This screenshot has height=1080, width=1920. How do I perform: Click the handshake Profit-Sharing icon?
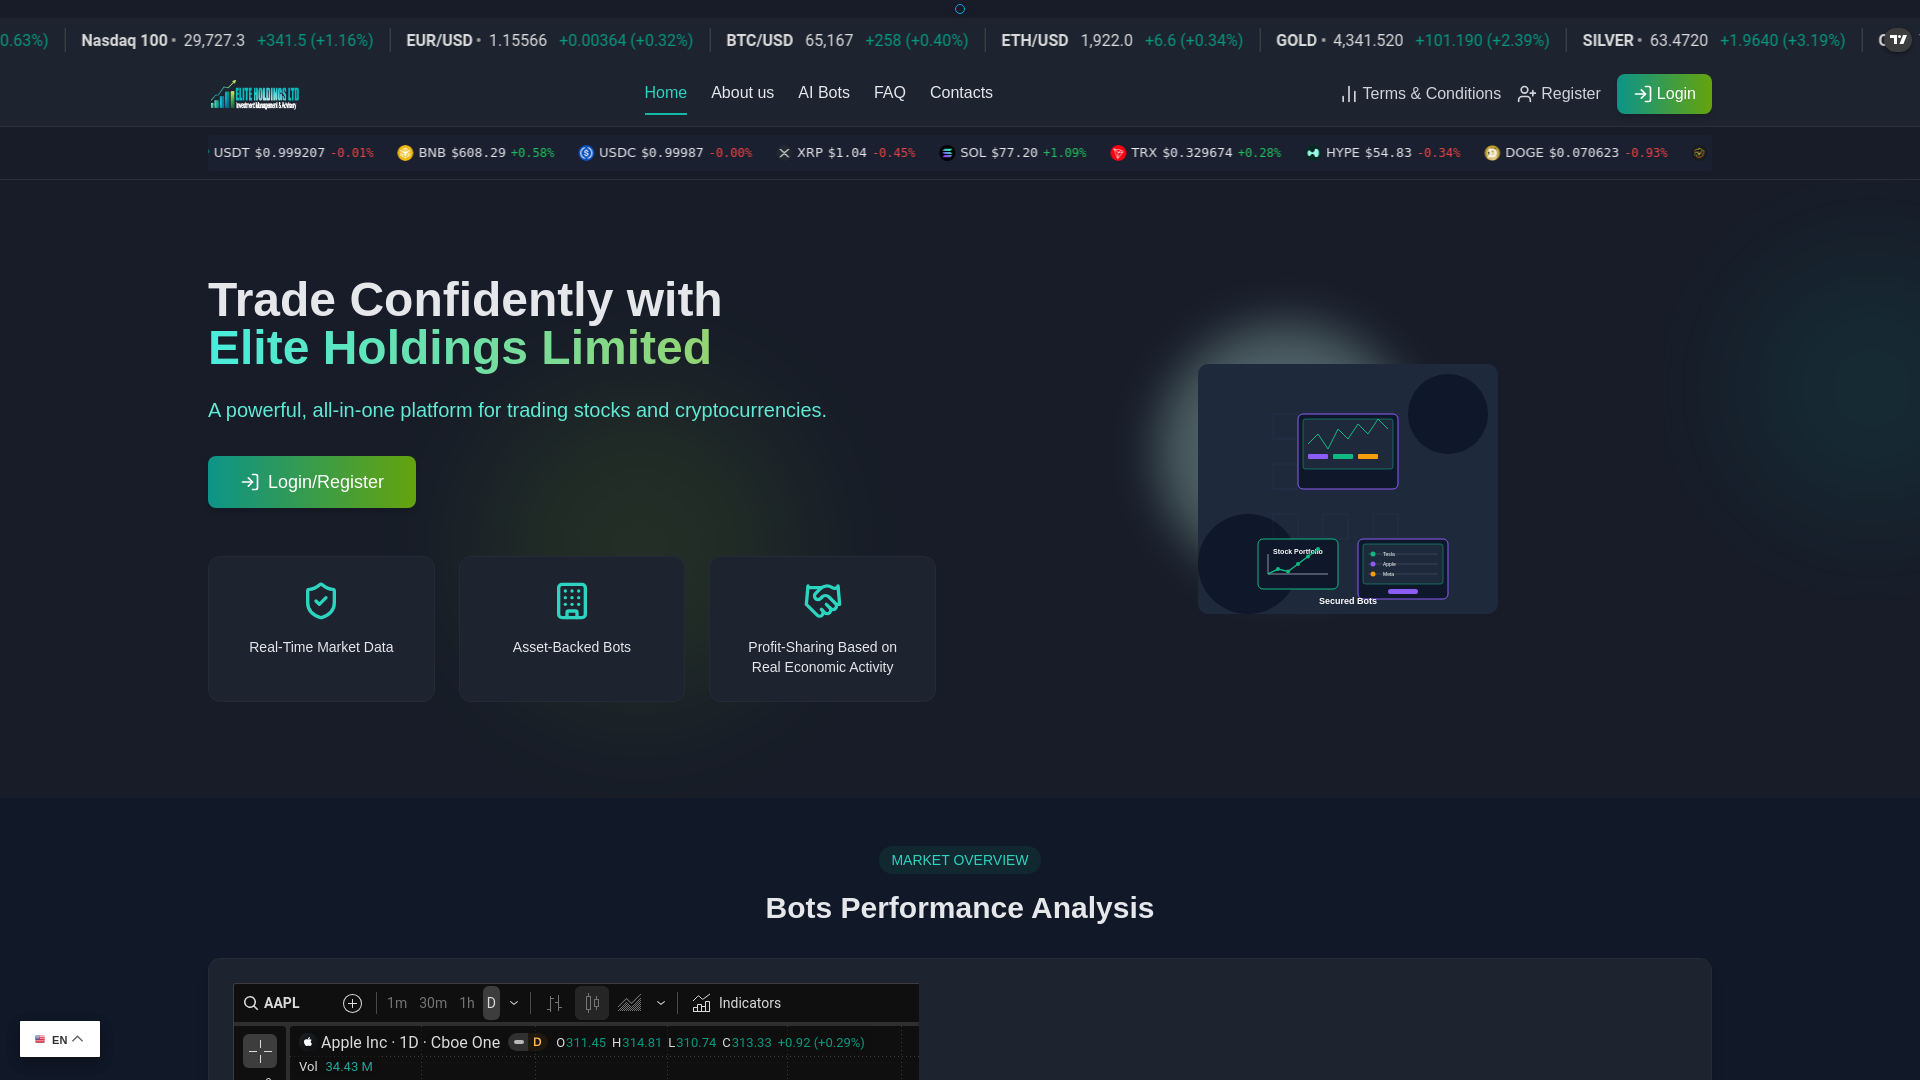tap(823, 601)
